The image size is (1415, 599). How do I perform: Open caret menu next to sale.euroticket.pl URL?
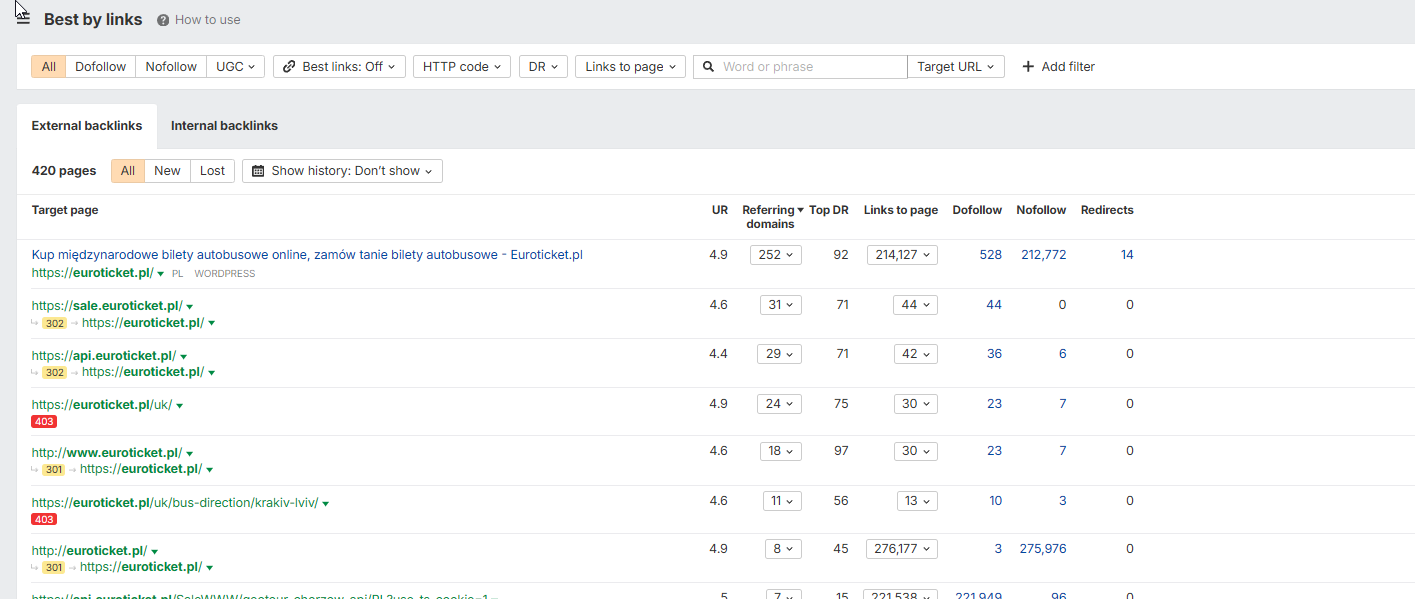tap(190, 307)
